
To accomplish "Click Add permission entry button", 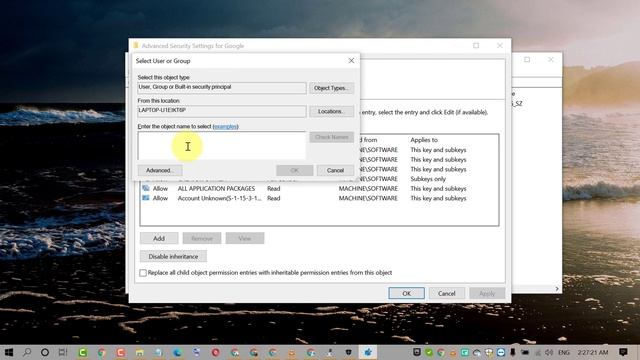I will click(159, 238).
